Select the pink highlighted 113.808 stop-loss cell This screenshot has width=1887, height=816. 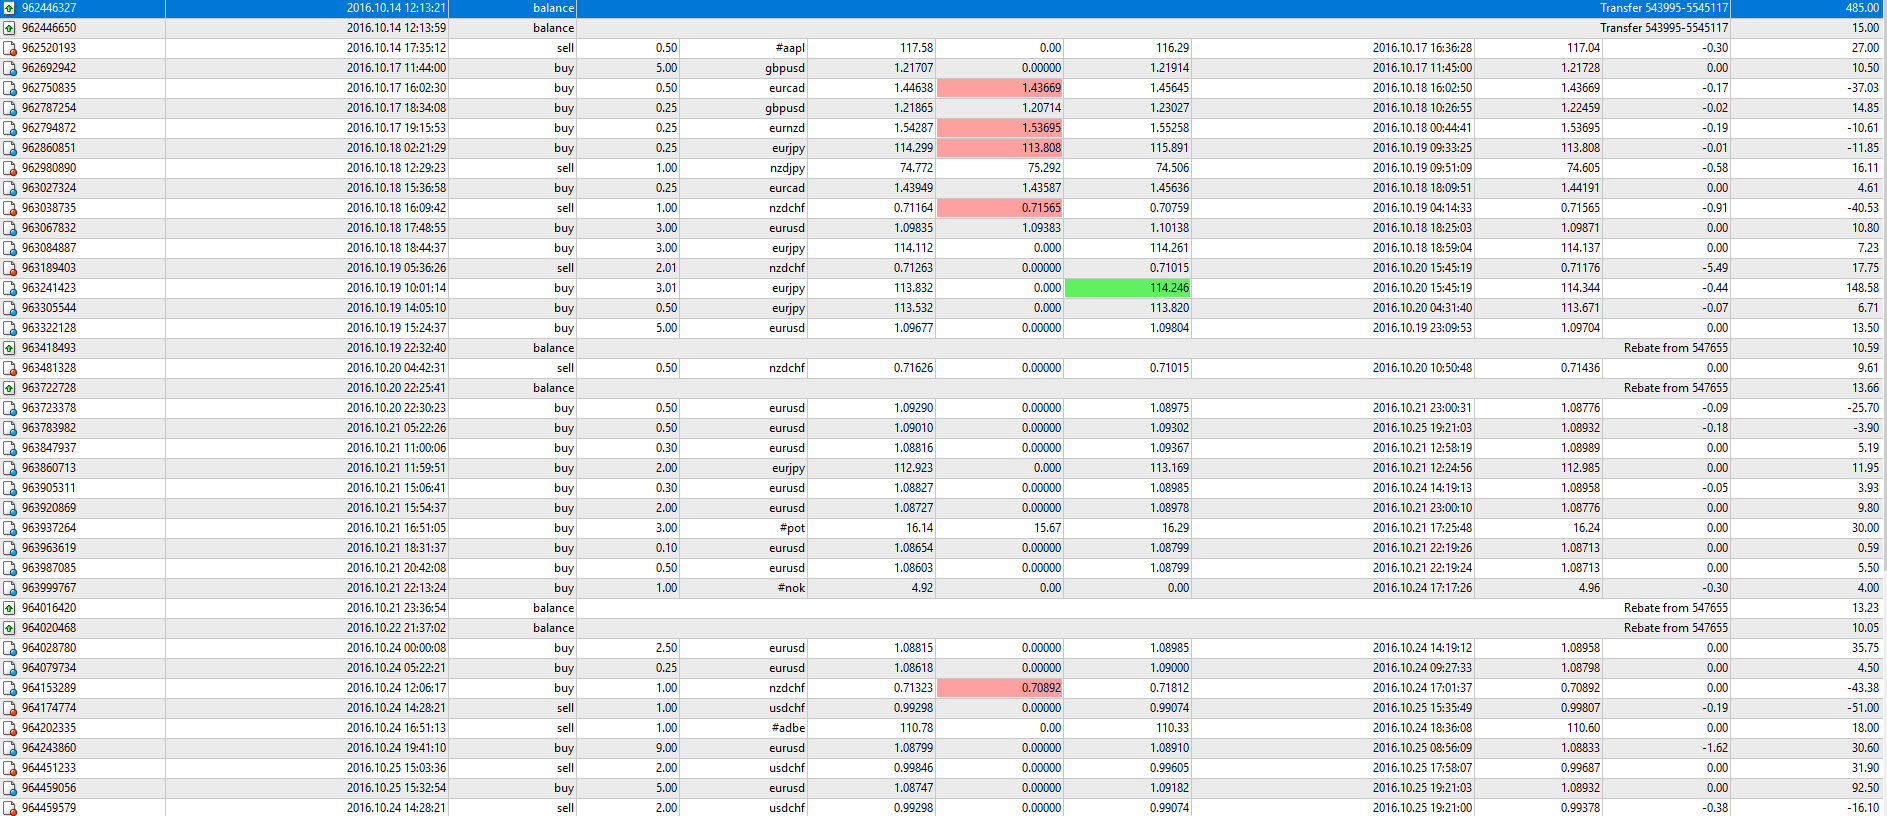pos(1000,148)
